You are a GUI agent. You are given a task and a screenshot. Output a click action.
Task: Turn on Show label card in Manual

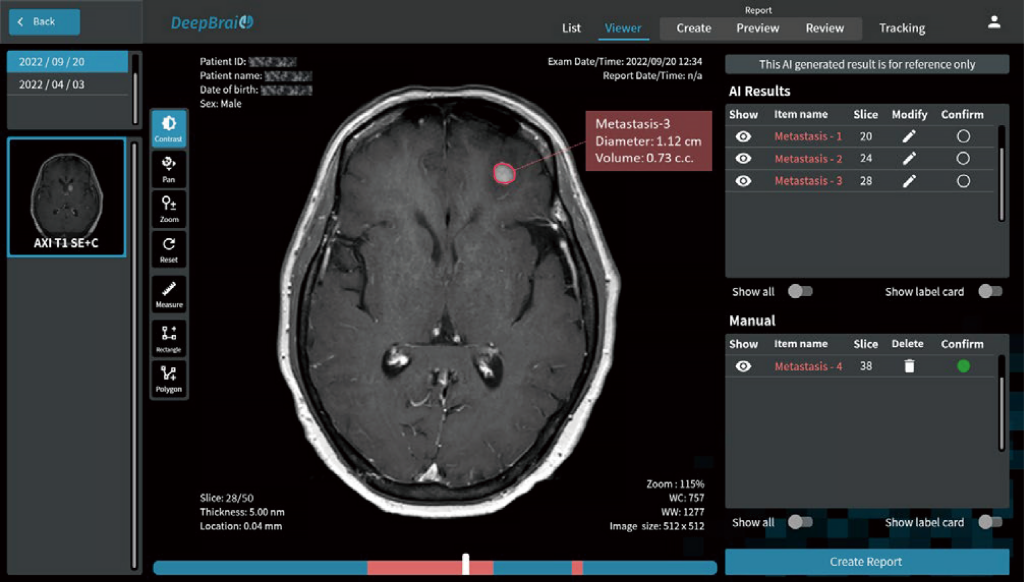tap(989, 522)
